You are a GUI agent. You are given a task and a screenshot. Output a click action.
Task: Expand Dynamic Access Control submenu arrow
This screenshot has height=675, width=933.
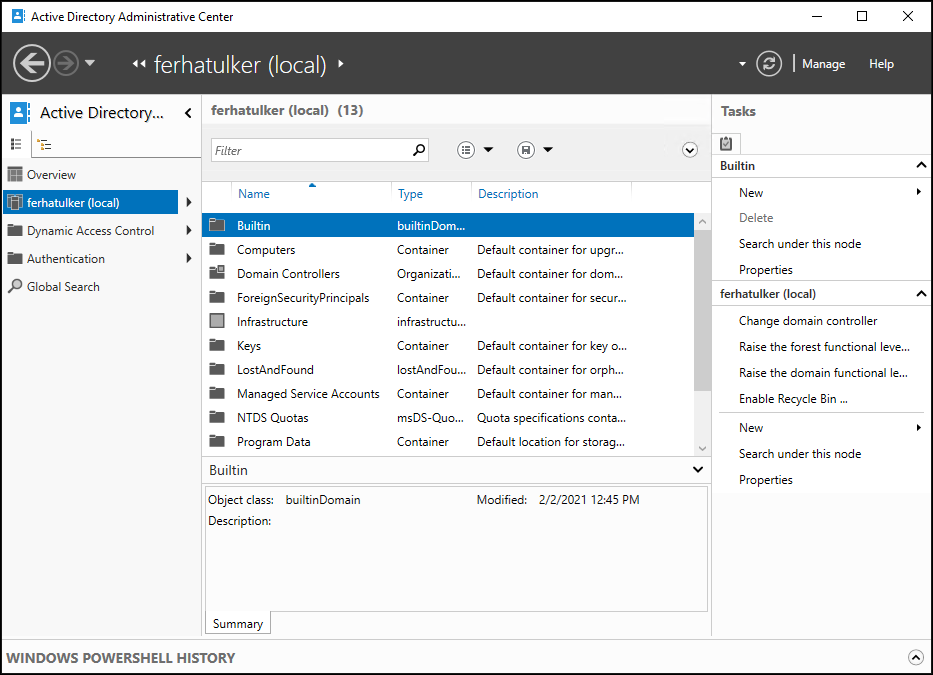tap(189, 230)
